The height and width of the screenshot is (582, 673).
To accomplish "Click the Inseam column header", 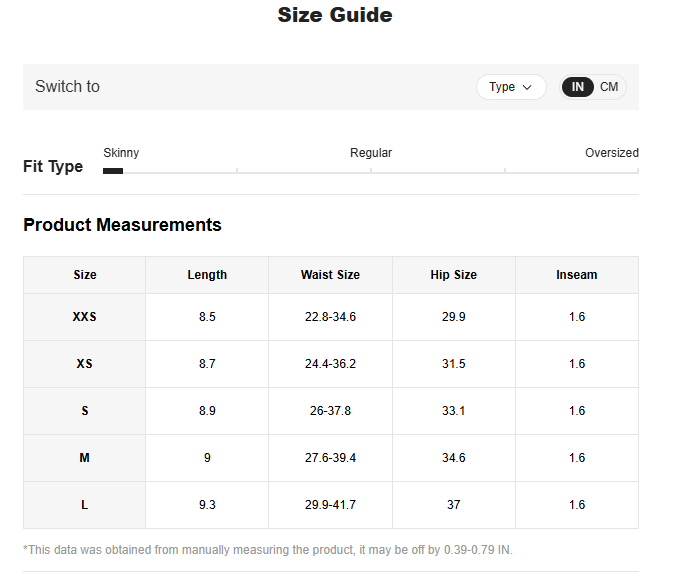I will tap(576, 275).
